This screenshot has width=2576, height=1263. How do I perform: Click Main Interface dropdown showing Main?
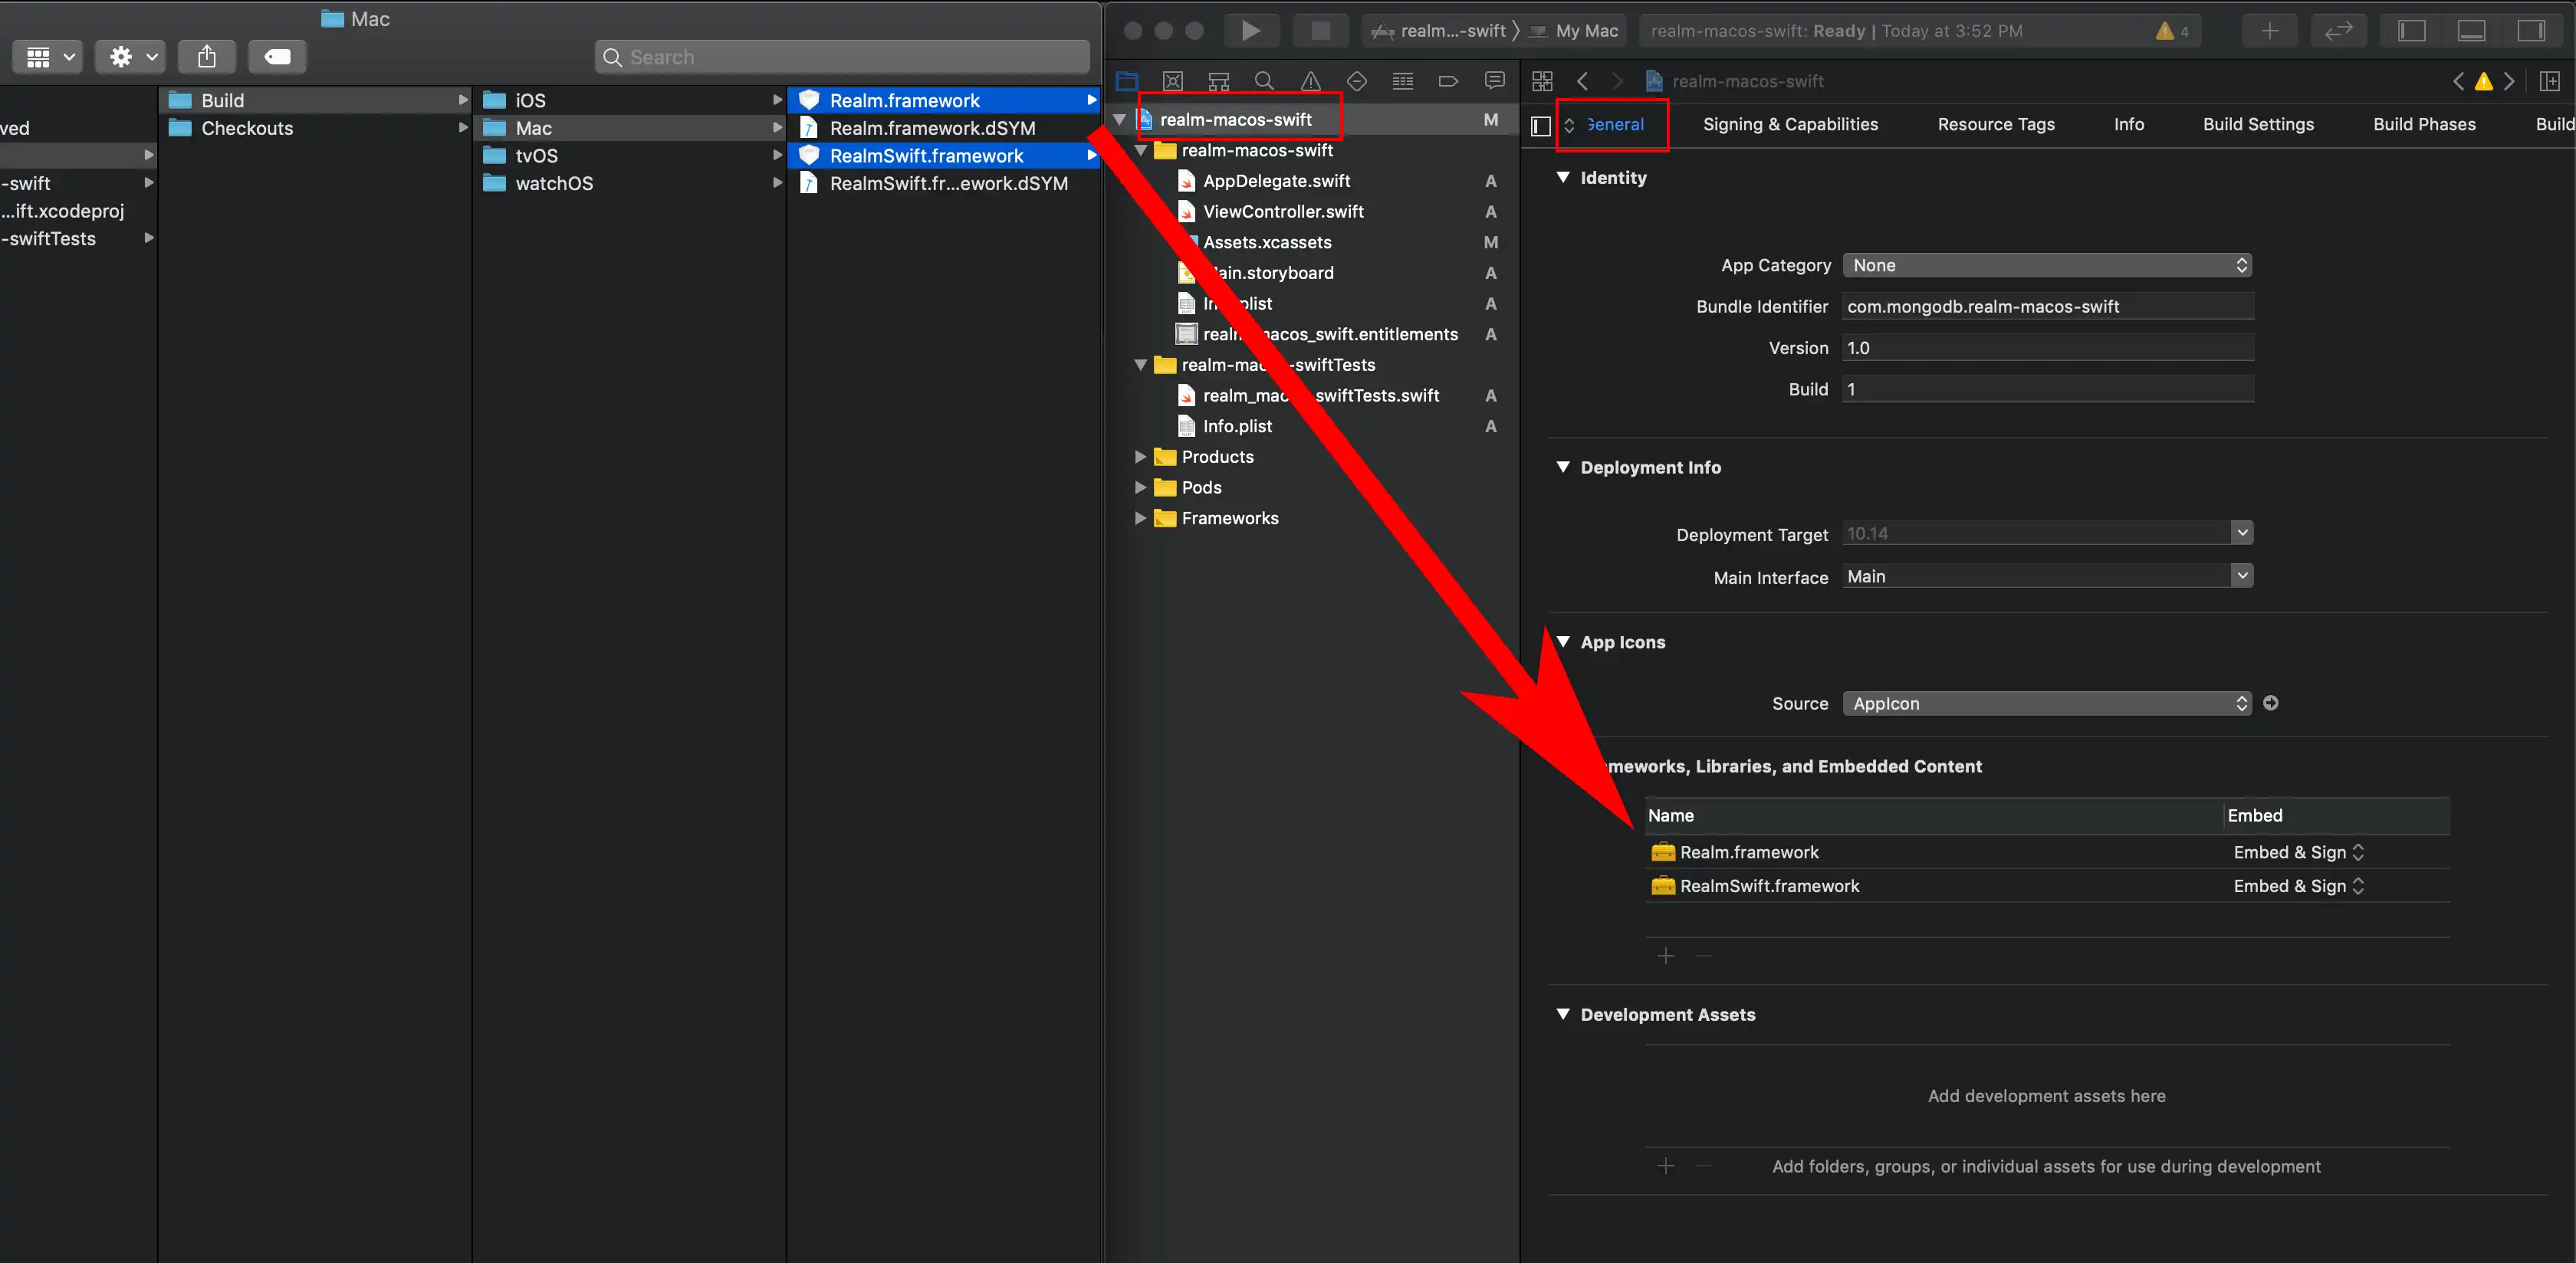click(2045, 575)
